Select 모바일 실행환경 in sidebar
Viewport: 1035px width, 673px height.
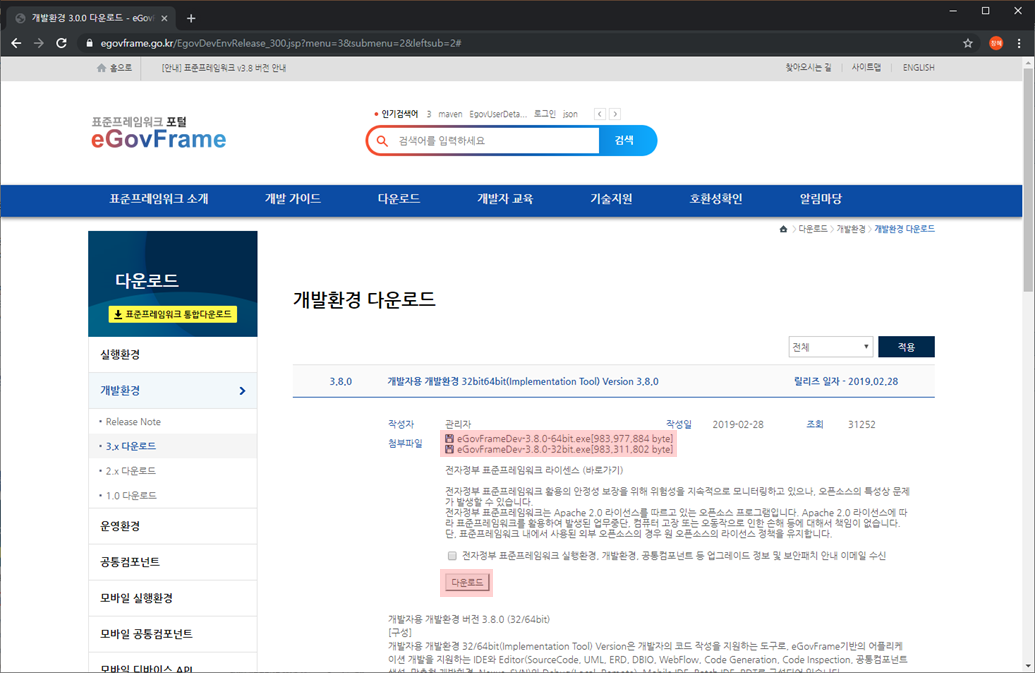point(172,598)
